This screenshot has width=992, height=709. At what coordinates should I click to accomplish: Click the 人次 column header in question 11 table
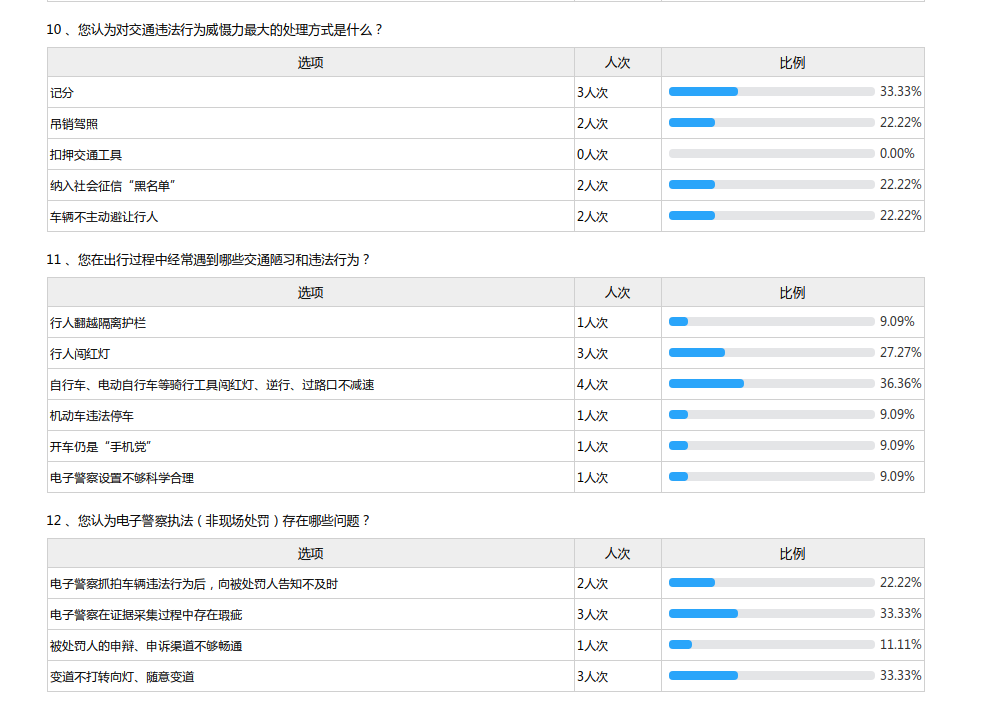pyautogui.click(x=617, y=293)
